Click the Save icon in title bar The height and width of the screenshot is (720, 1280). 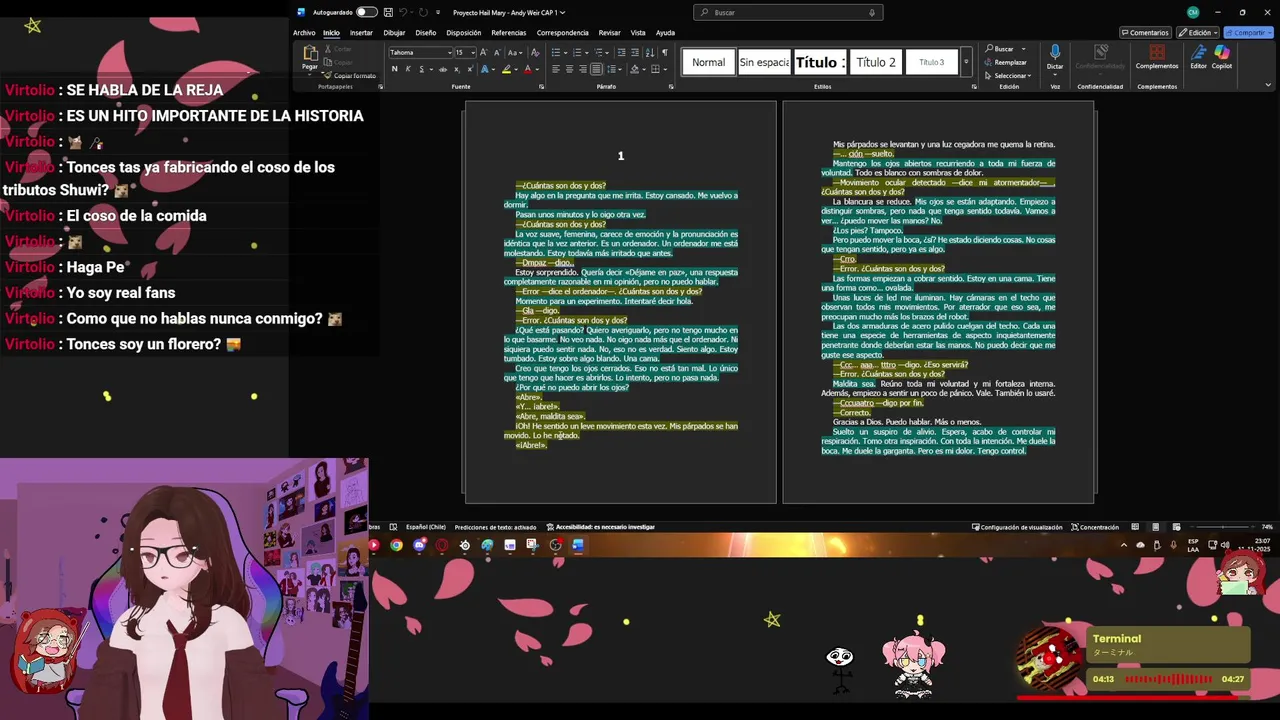tap(387, 12)
